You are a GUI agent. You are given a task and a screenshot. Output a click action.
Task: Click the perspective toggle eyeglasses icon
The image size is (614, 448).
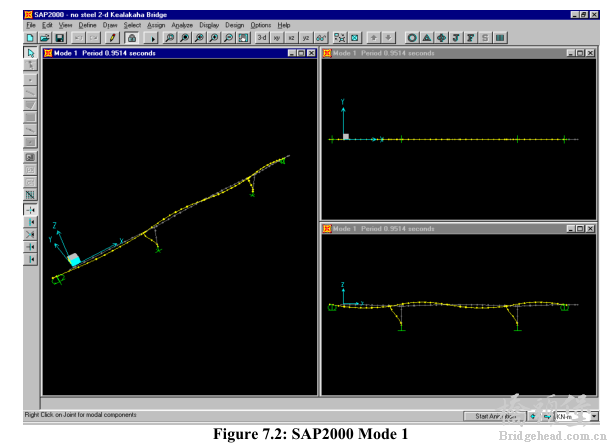321,38
